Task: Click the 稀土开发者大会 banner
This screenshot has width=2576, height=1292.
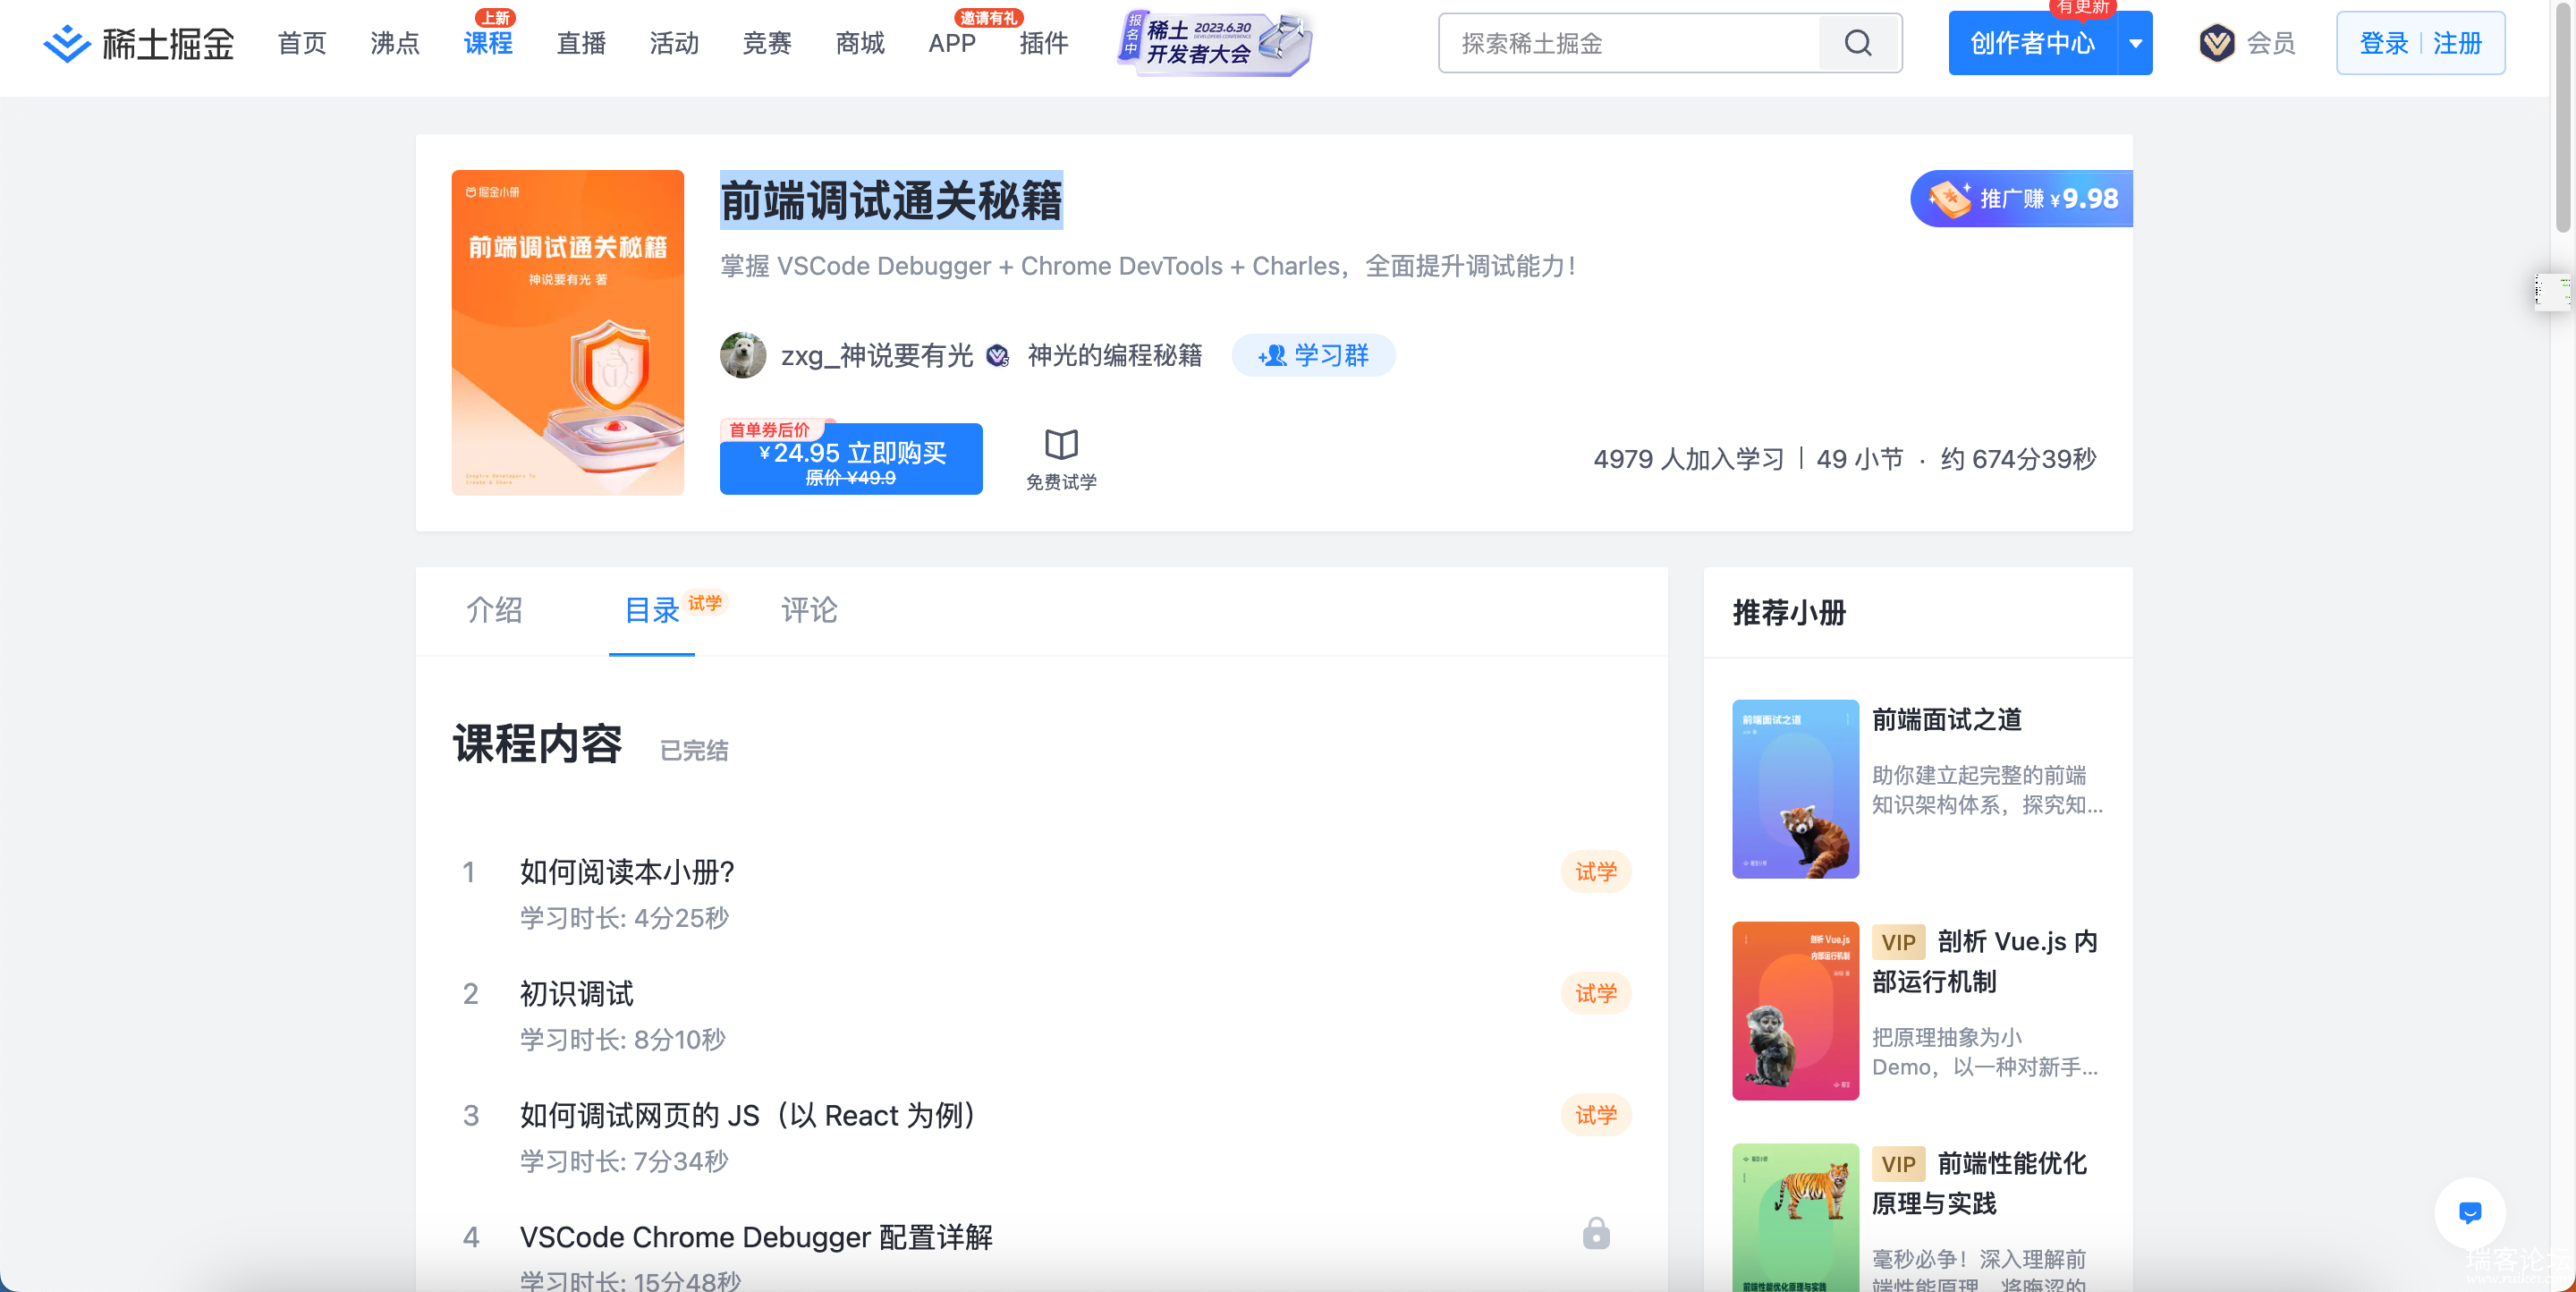Action: tap(1214, 43)
